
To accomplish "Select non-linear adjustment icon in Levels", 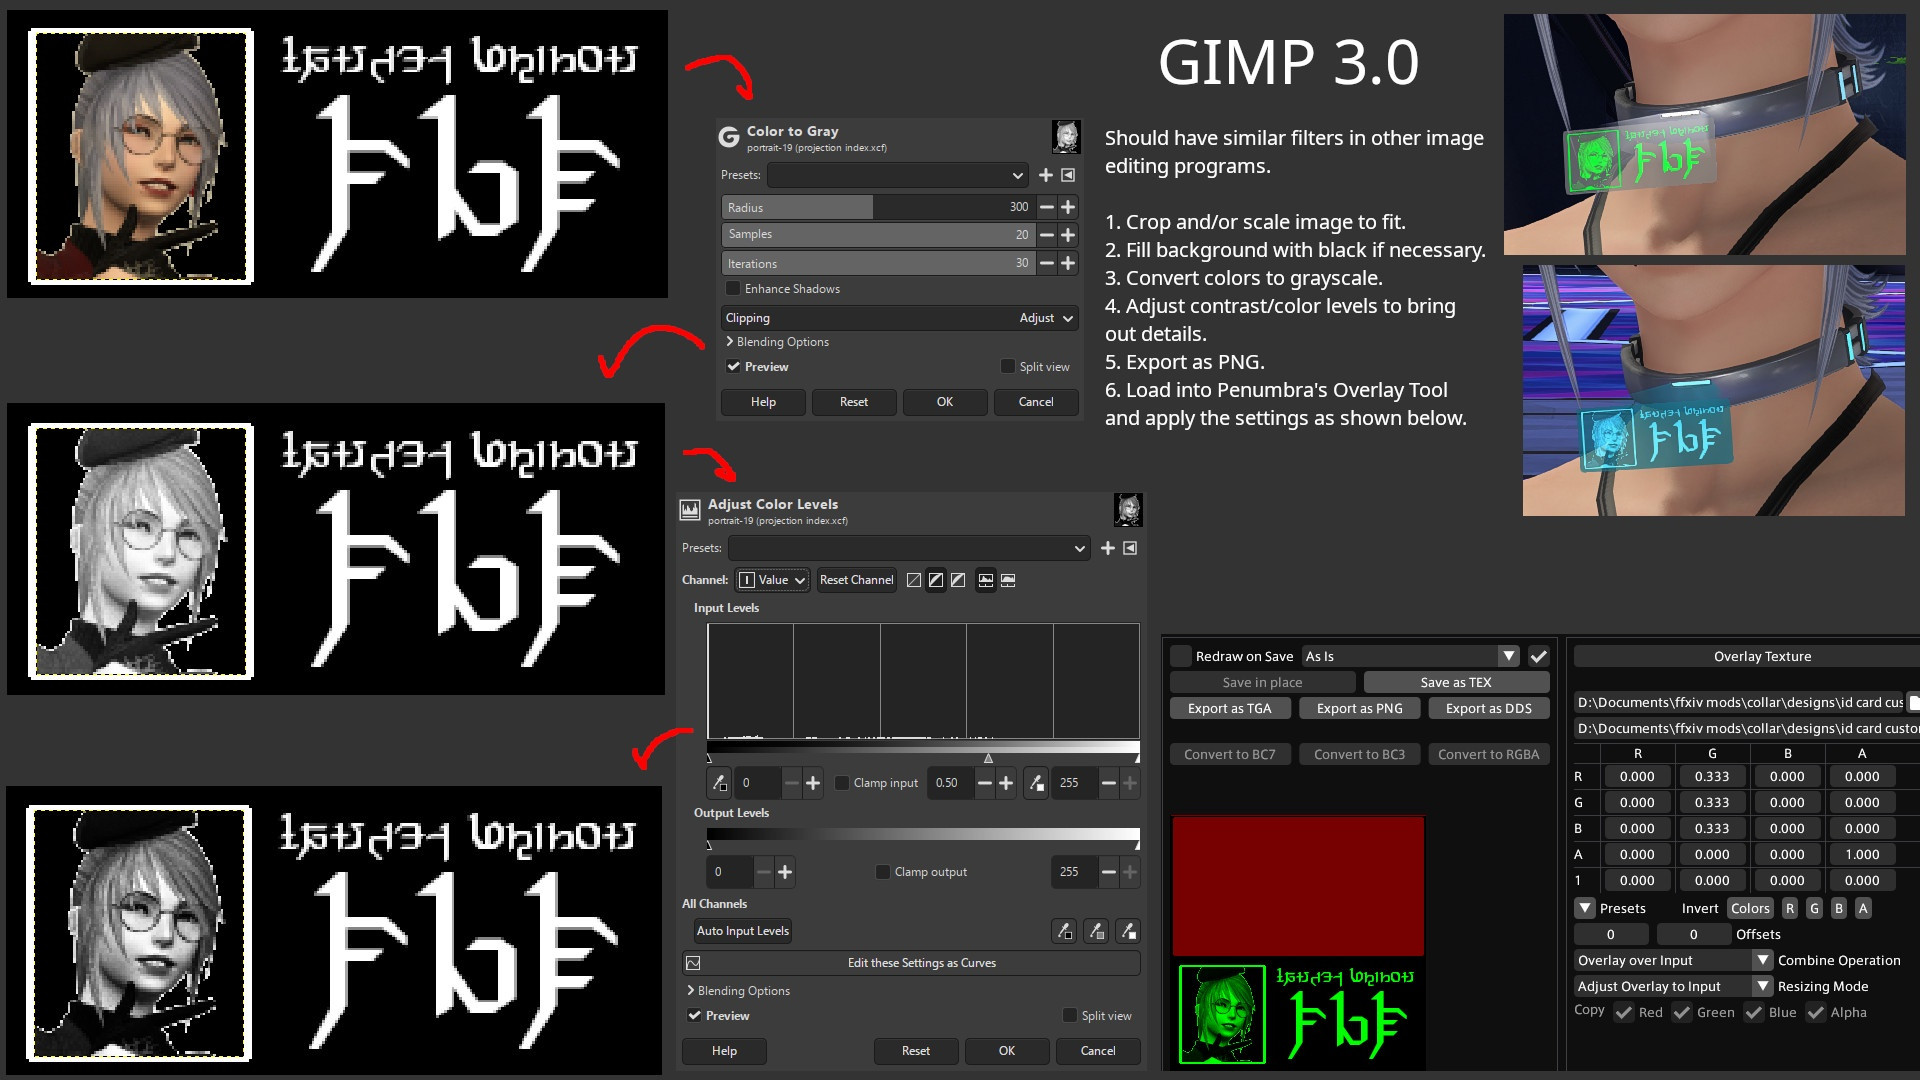I will click(x=936, y=580).
